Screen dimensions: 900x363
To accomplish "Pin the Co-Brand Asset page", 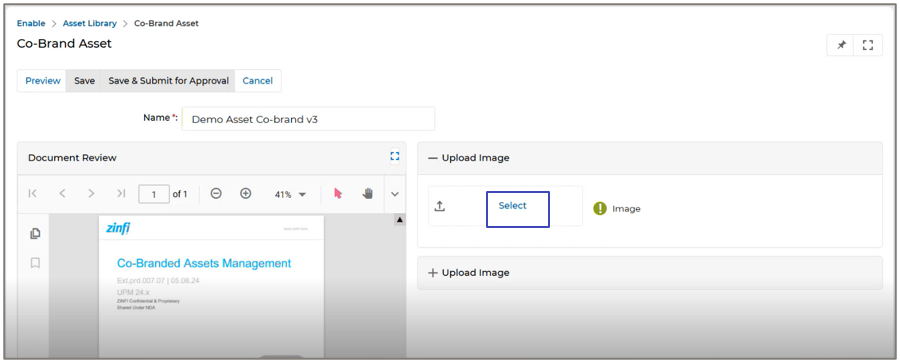I will [841, 45].
